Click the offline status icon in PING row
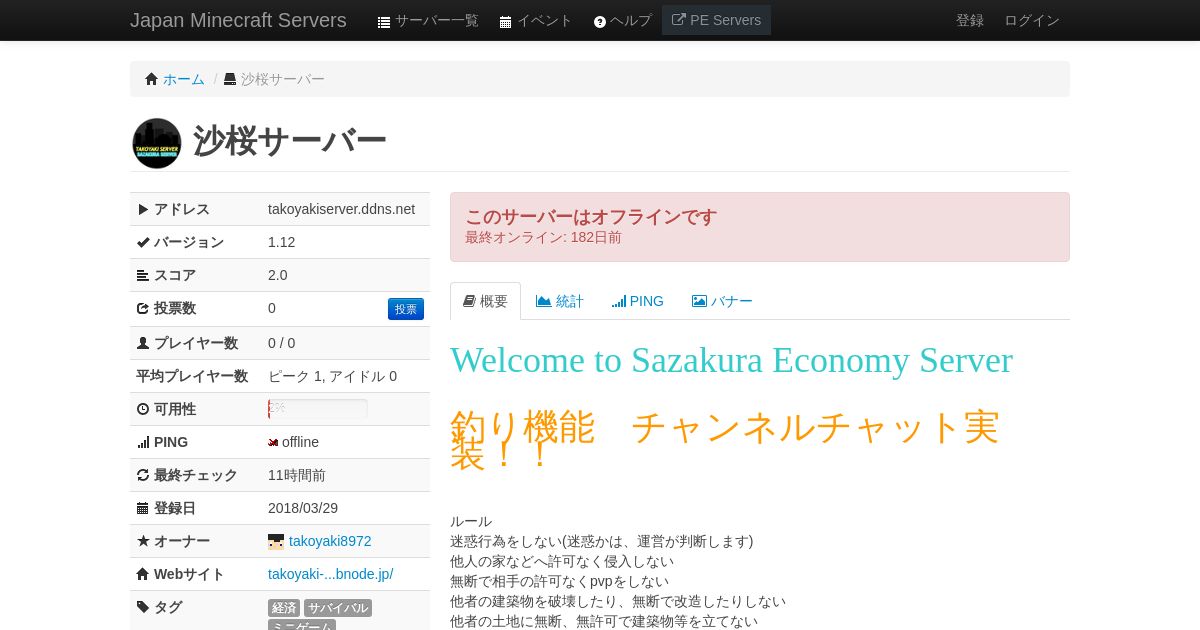This screenshot has height=630, width=1200. 273,442
